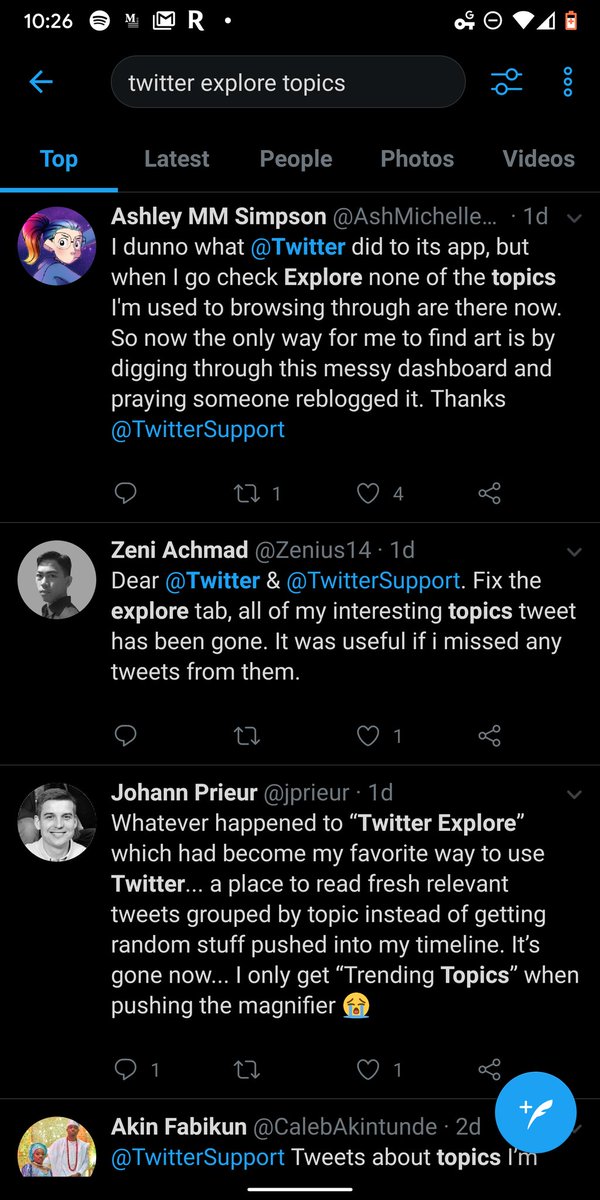Tap the back arrow icon
Viewport: 600px width, 1200px height.
click(x=41, y=82)
